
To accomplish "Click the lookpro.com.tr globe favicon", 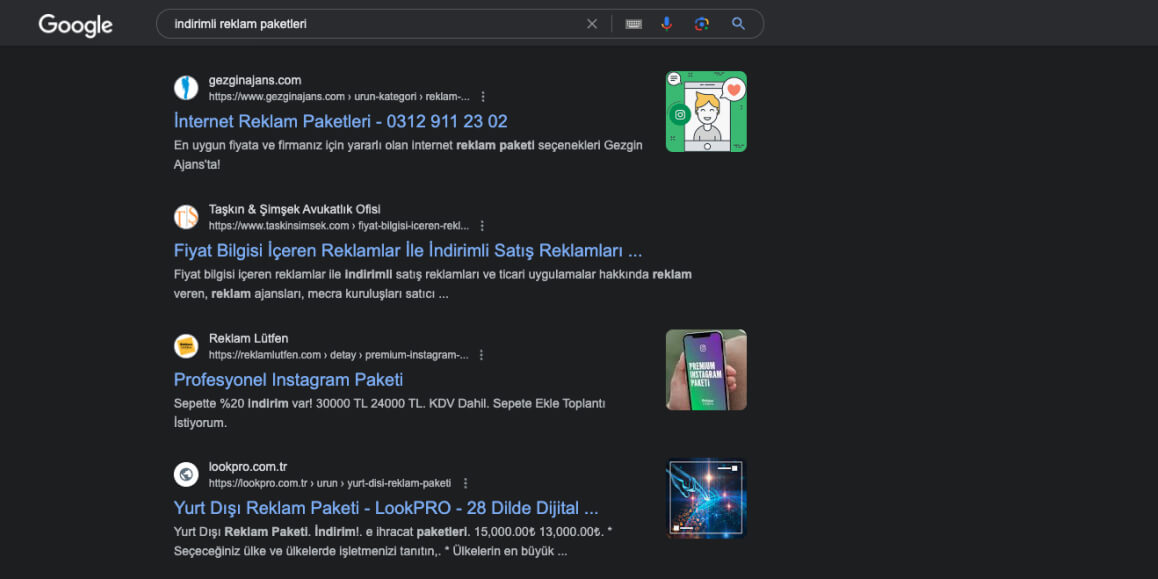I will (186, 474).
